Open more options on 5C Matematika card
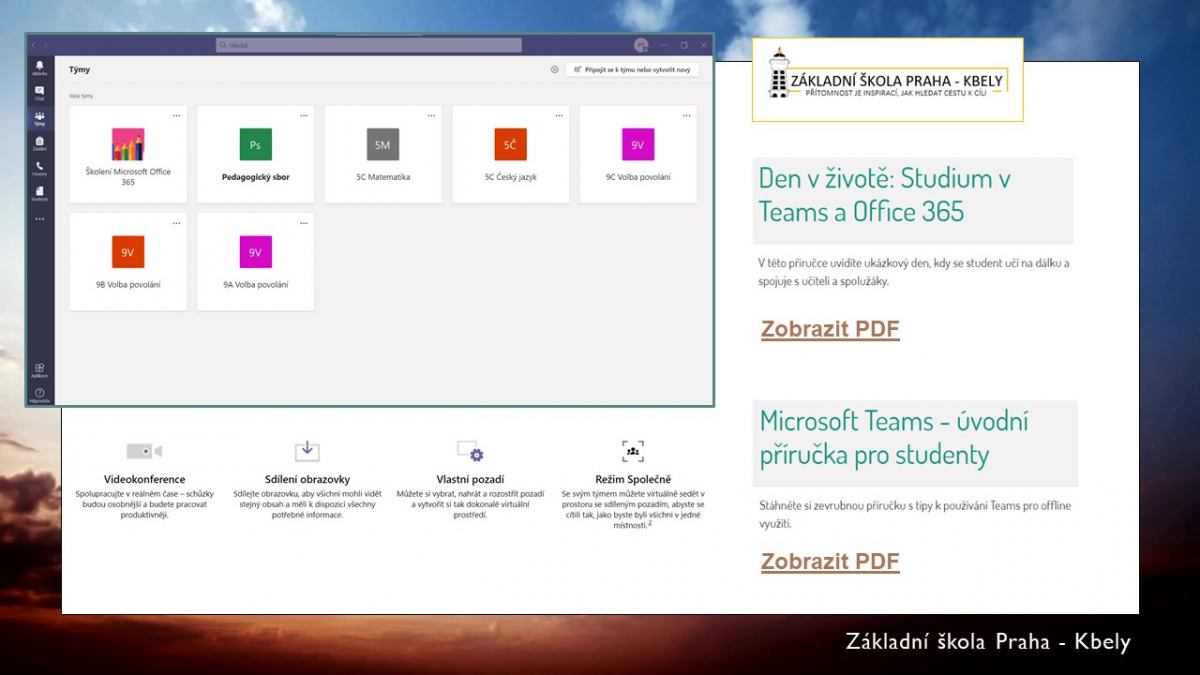 (432, 115)
